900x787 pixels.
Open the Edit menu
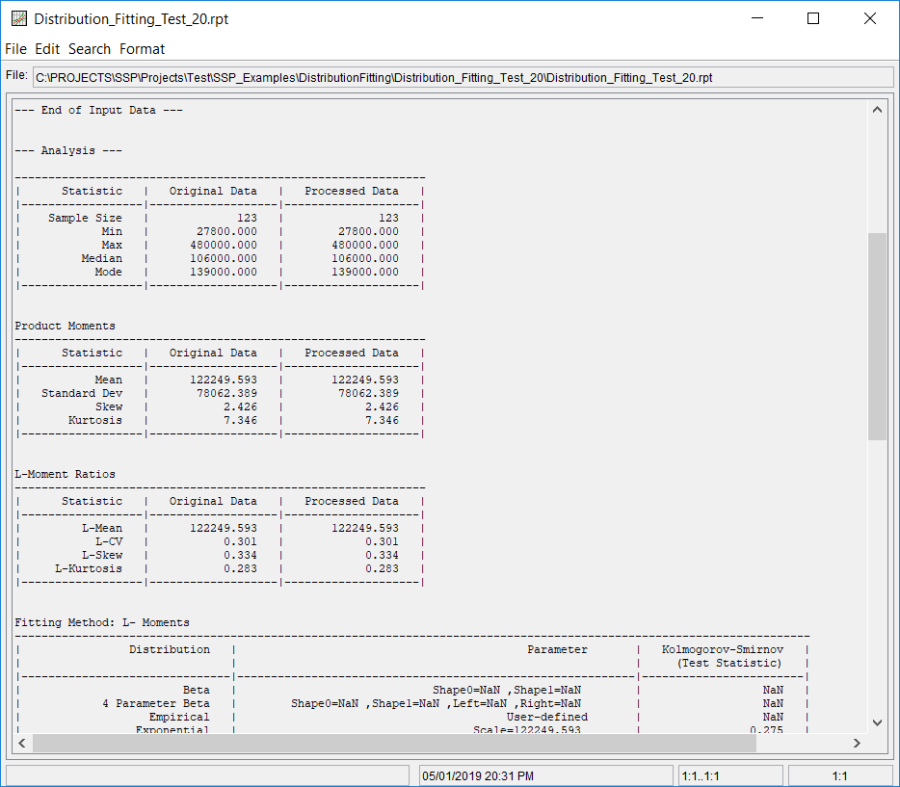[x=46, y=48]
